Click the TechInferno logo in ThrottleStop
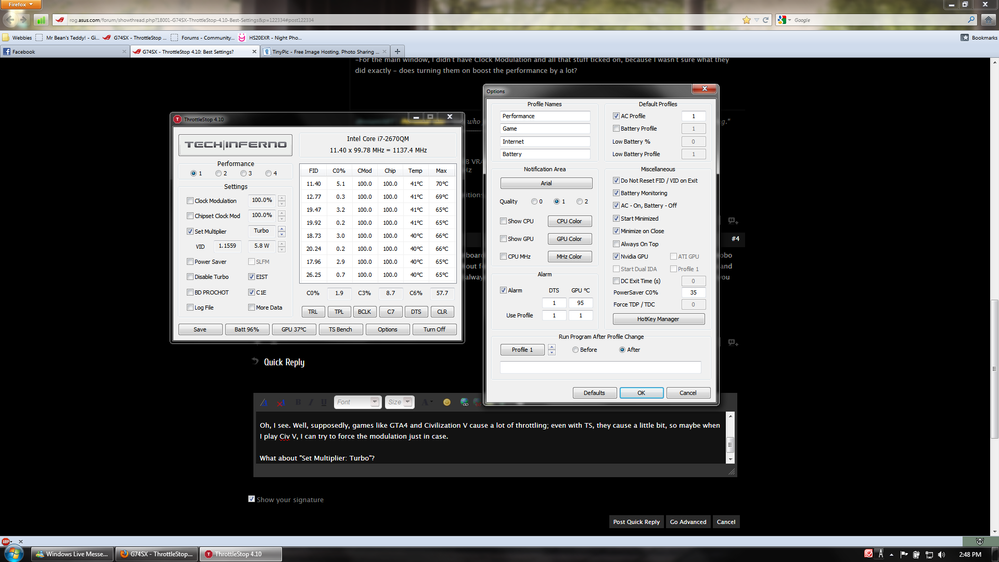This screenshot has height=562, width=999. 235,145
